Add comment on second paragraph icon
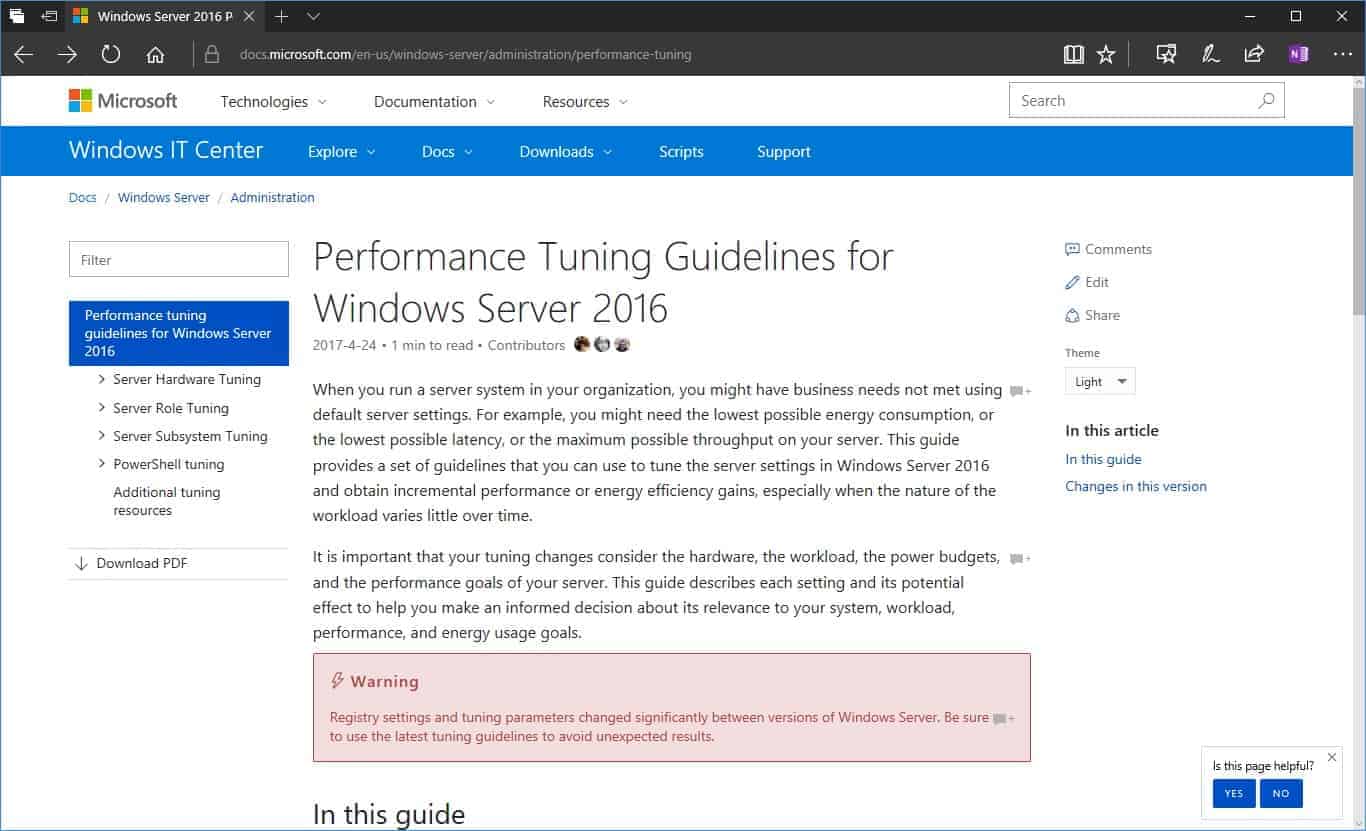 click(1019, 559)
